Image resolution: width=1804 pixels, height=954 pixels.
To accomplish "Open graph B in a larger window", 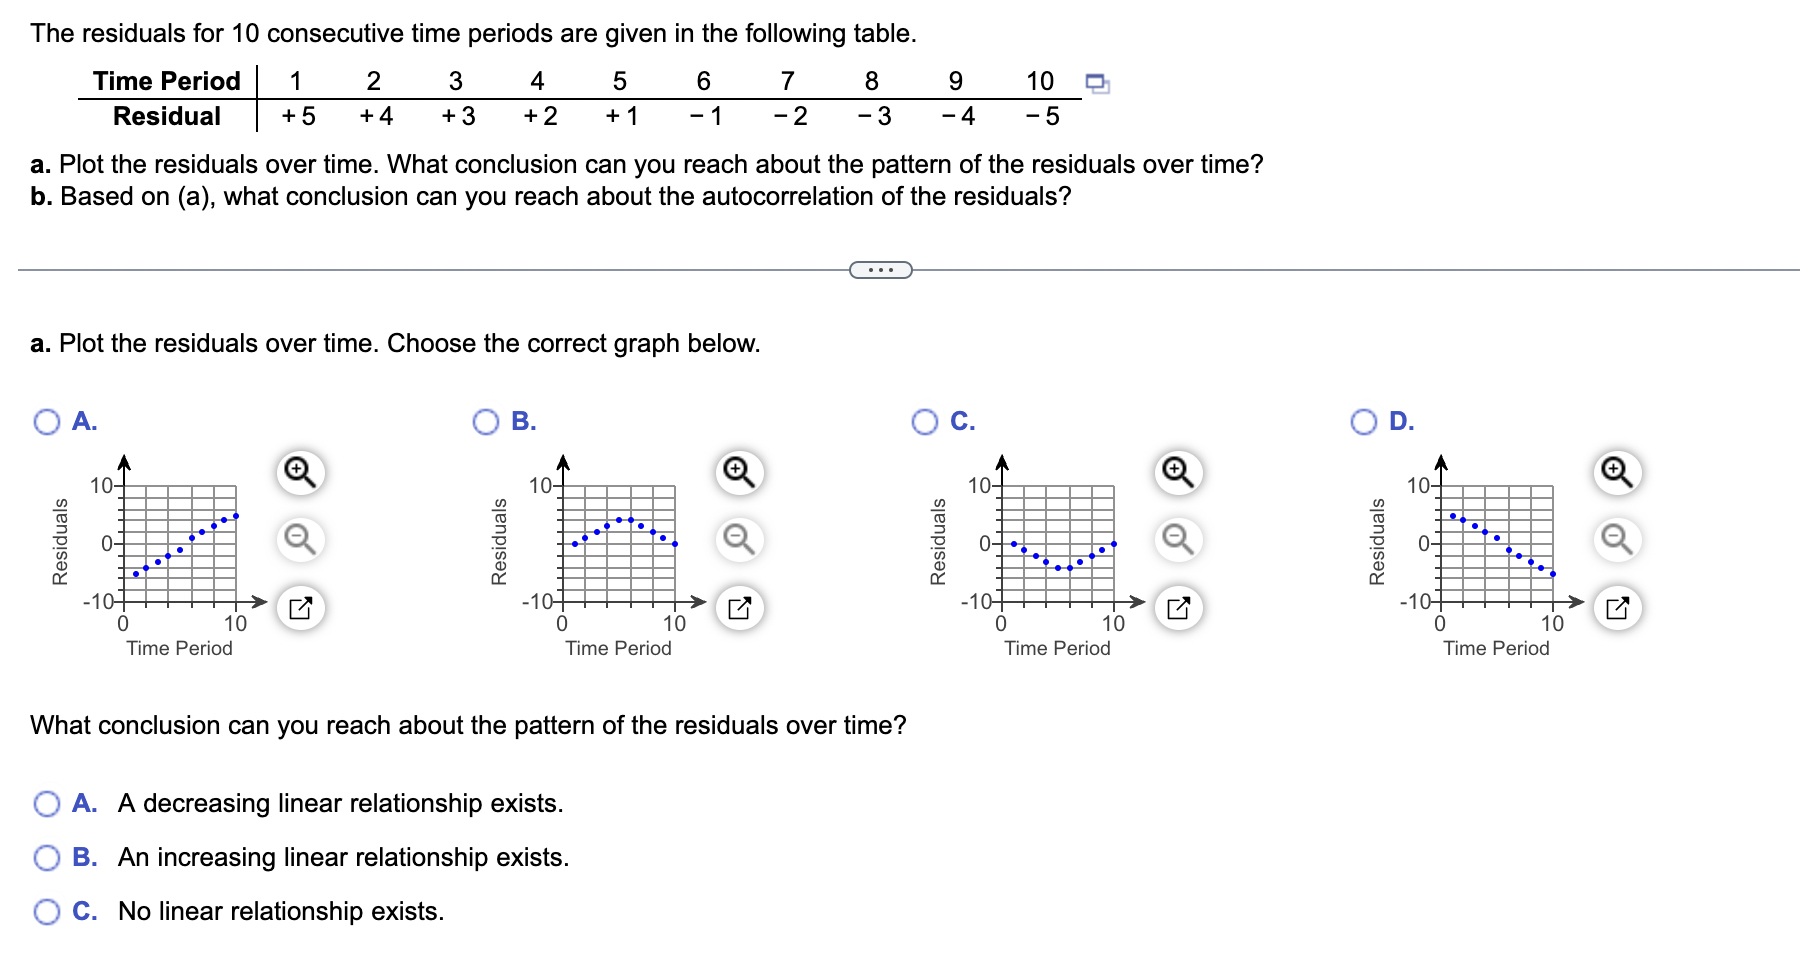I will 737,607.
